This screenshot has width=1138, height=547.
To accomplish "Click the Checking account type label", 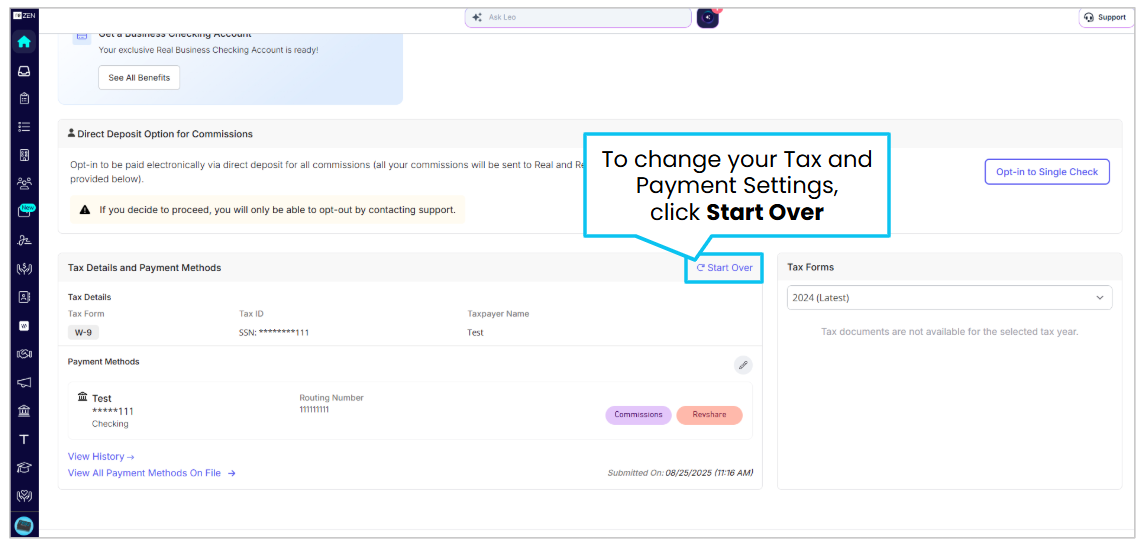I will (110, 424).
